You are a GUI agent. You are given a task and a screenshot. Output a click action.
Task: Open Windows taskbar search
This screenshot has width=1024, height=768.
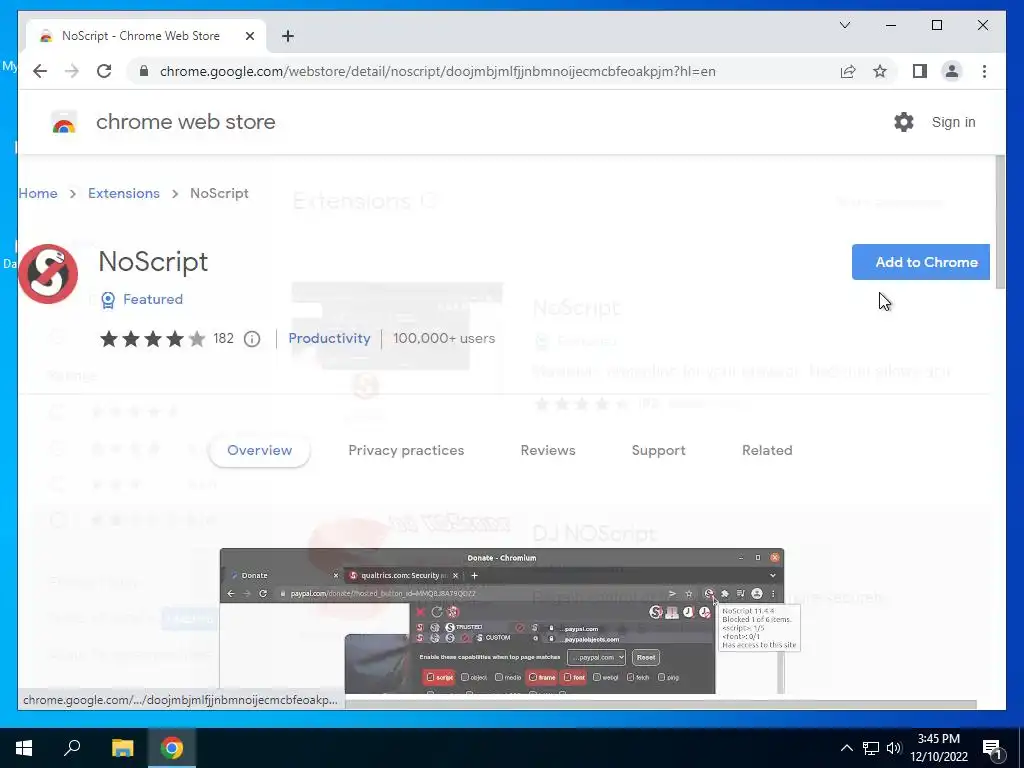72,748
